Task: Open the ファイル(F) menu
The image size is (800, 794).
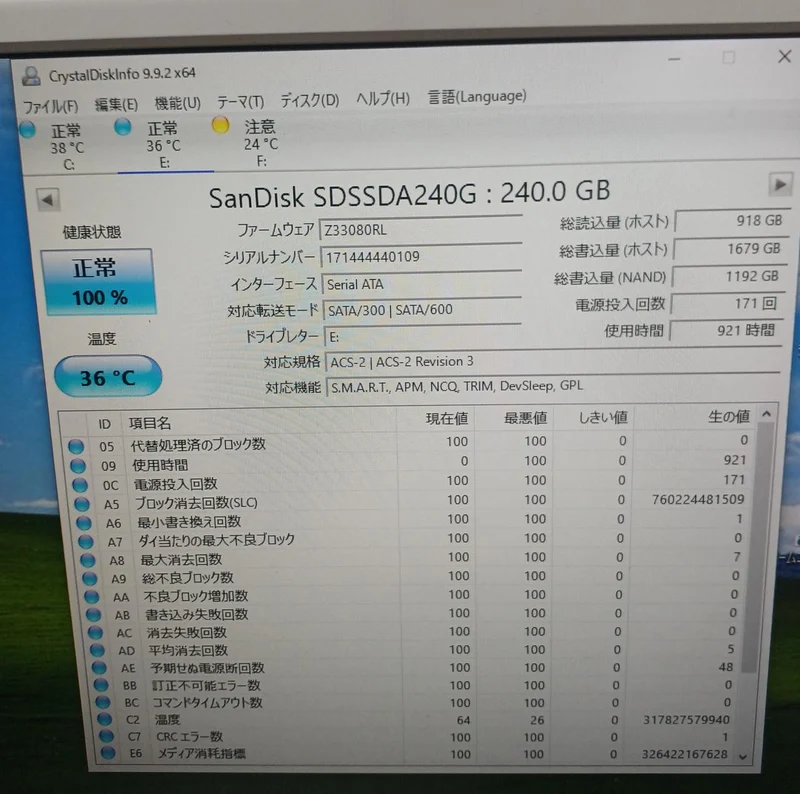Action: point(51,107)
